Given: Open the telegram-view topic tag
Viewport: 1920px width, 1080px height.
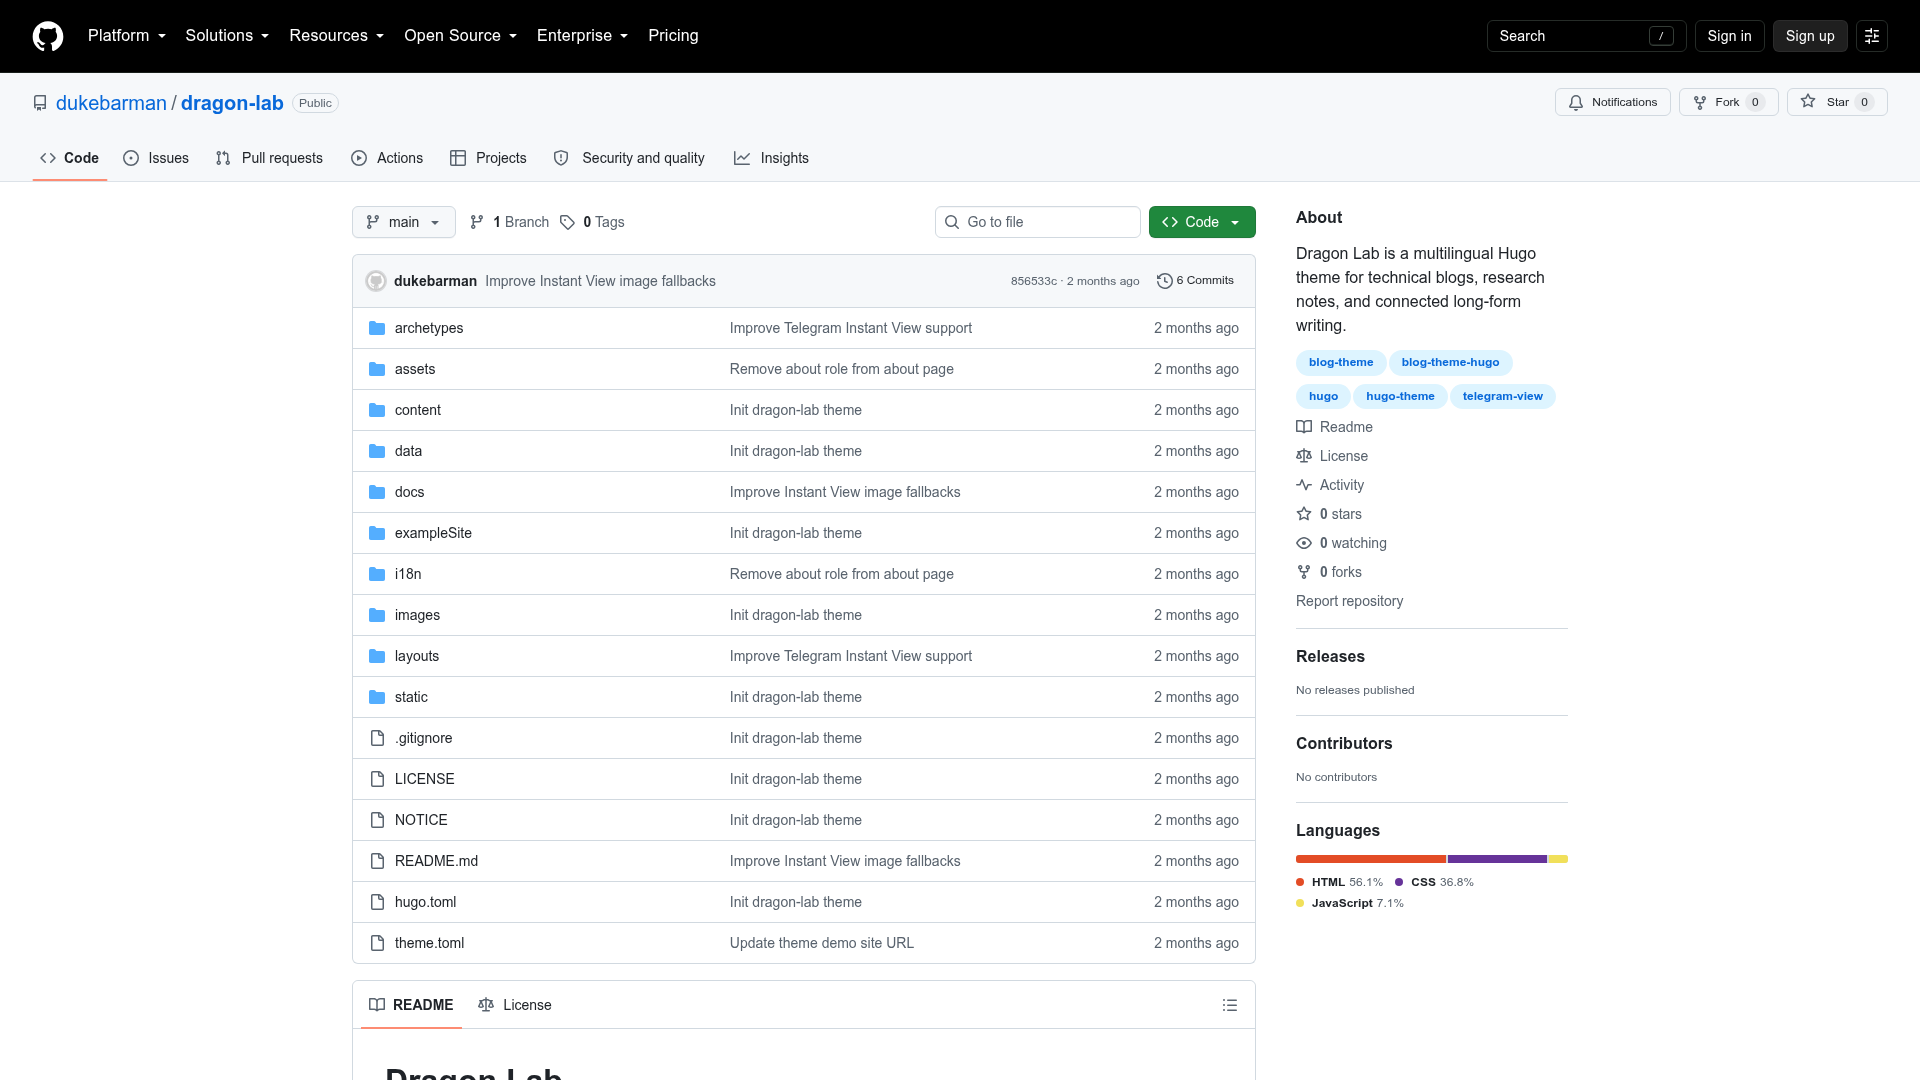Looking at the screenshot, I should [x=1502, y=396].
